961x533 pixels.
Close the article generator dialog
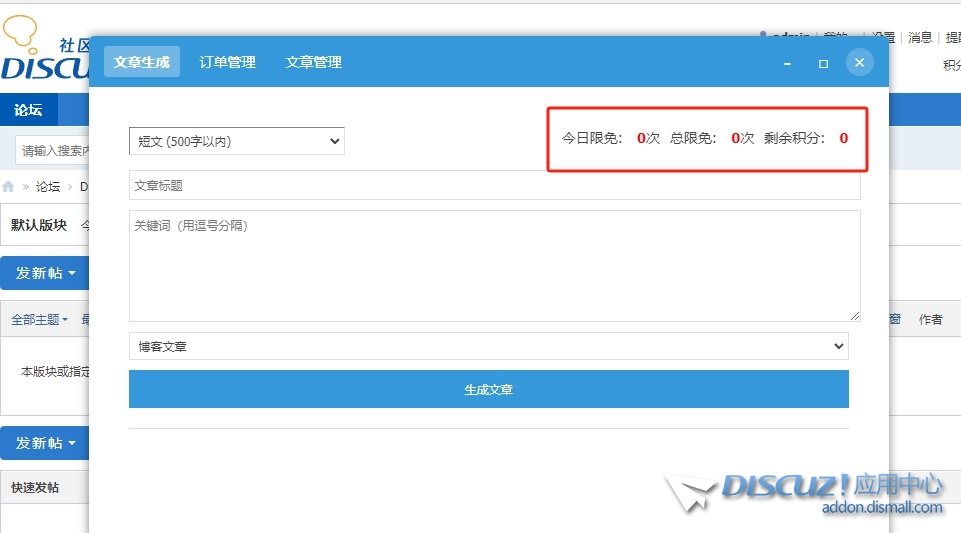point(859,63)
